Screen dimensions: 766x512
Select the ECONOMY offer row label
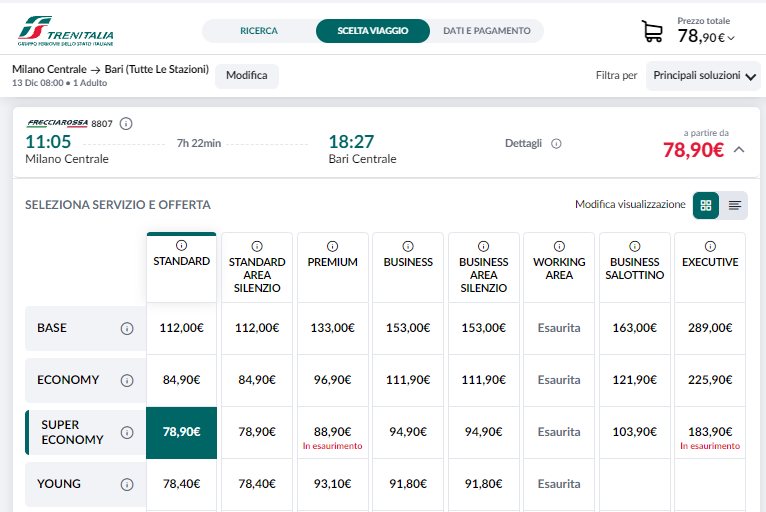click(85, 380)
